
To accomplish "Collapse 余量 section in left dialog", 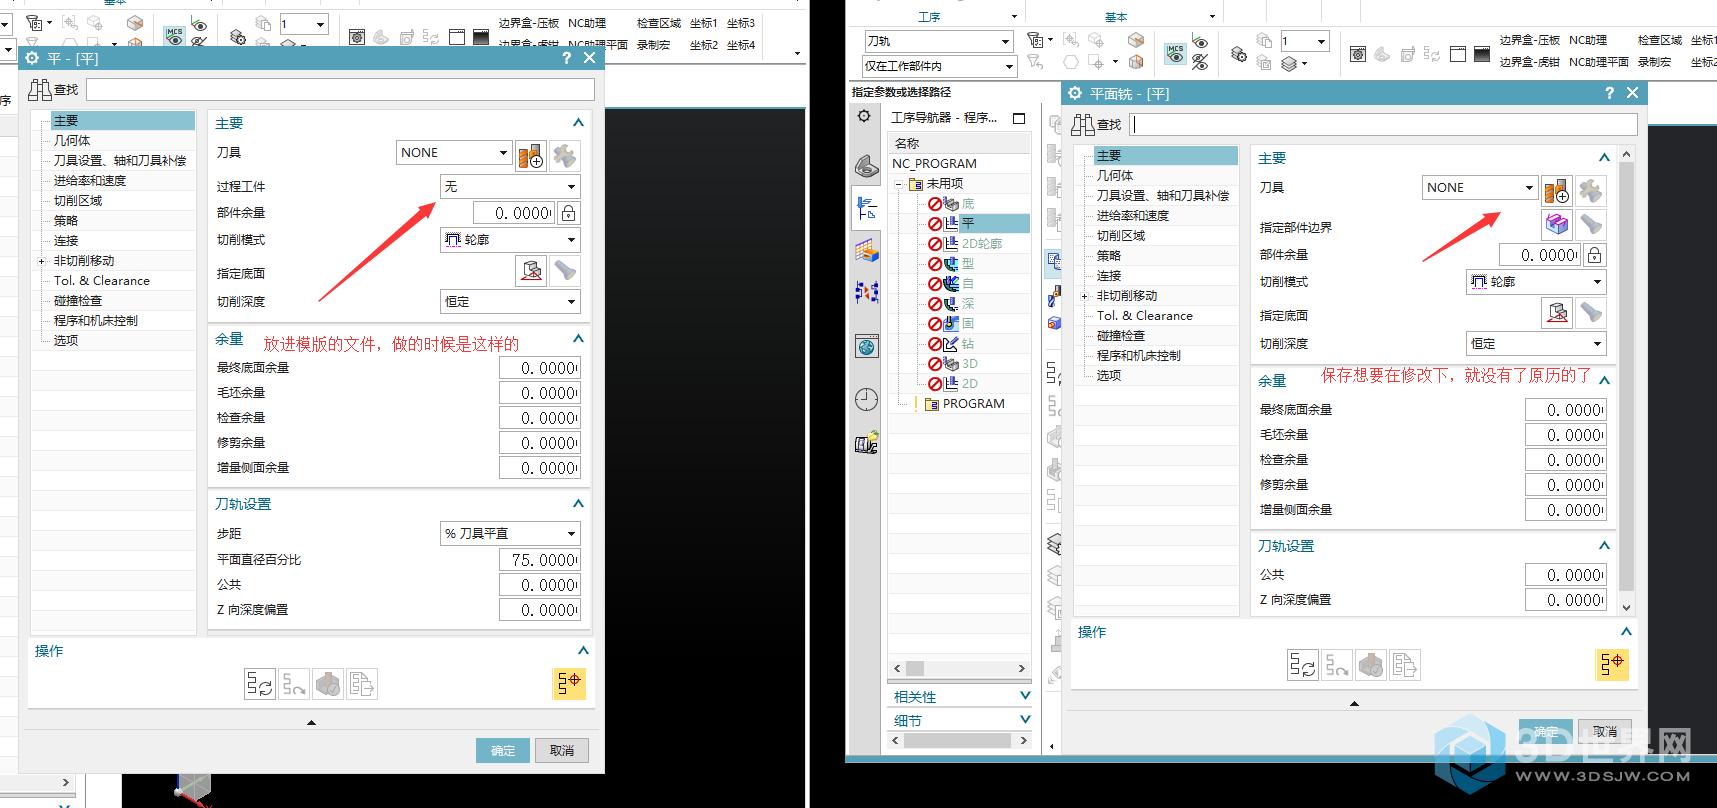I will pos(578,339).
